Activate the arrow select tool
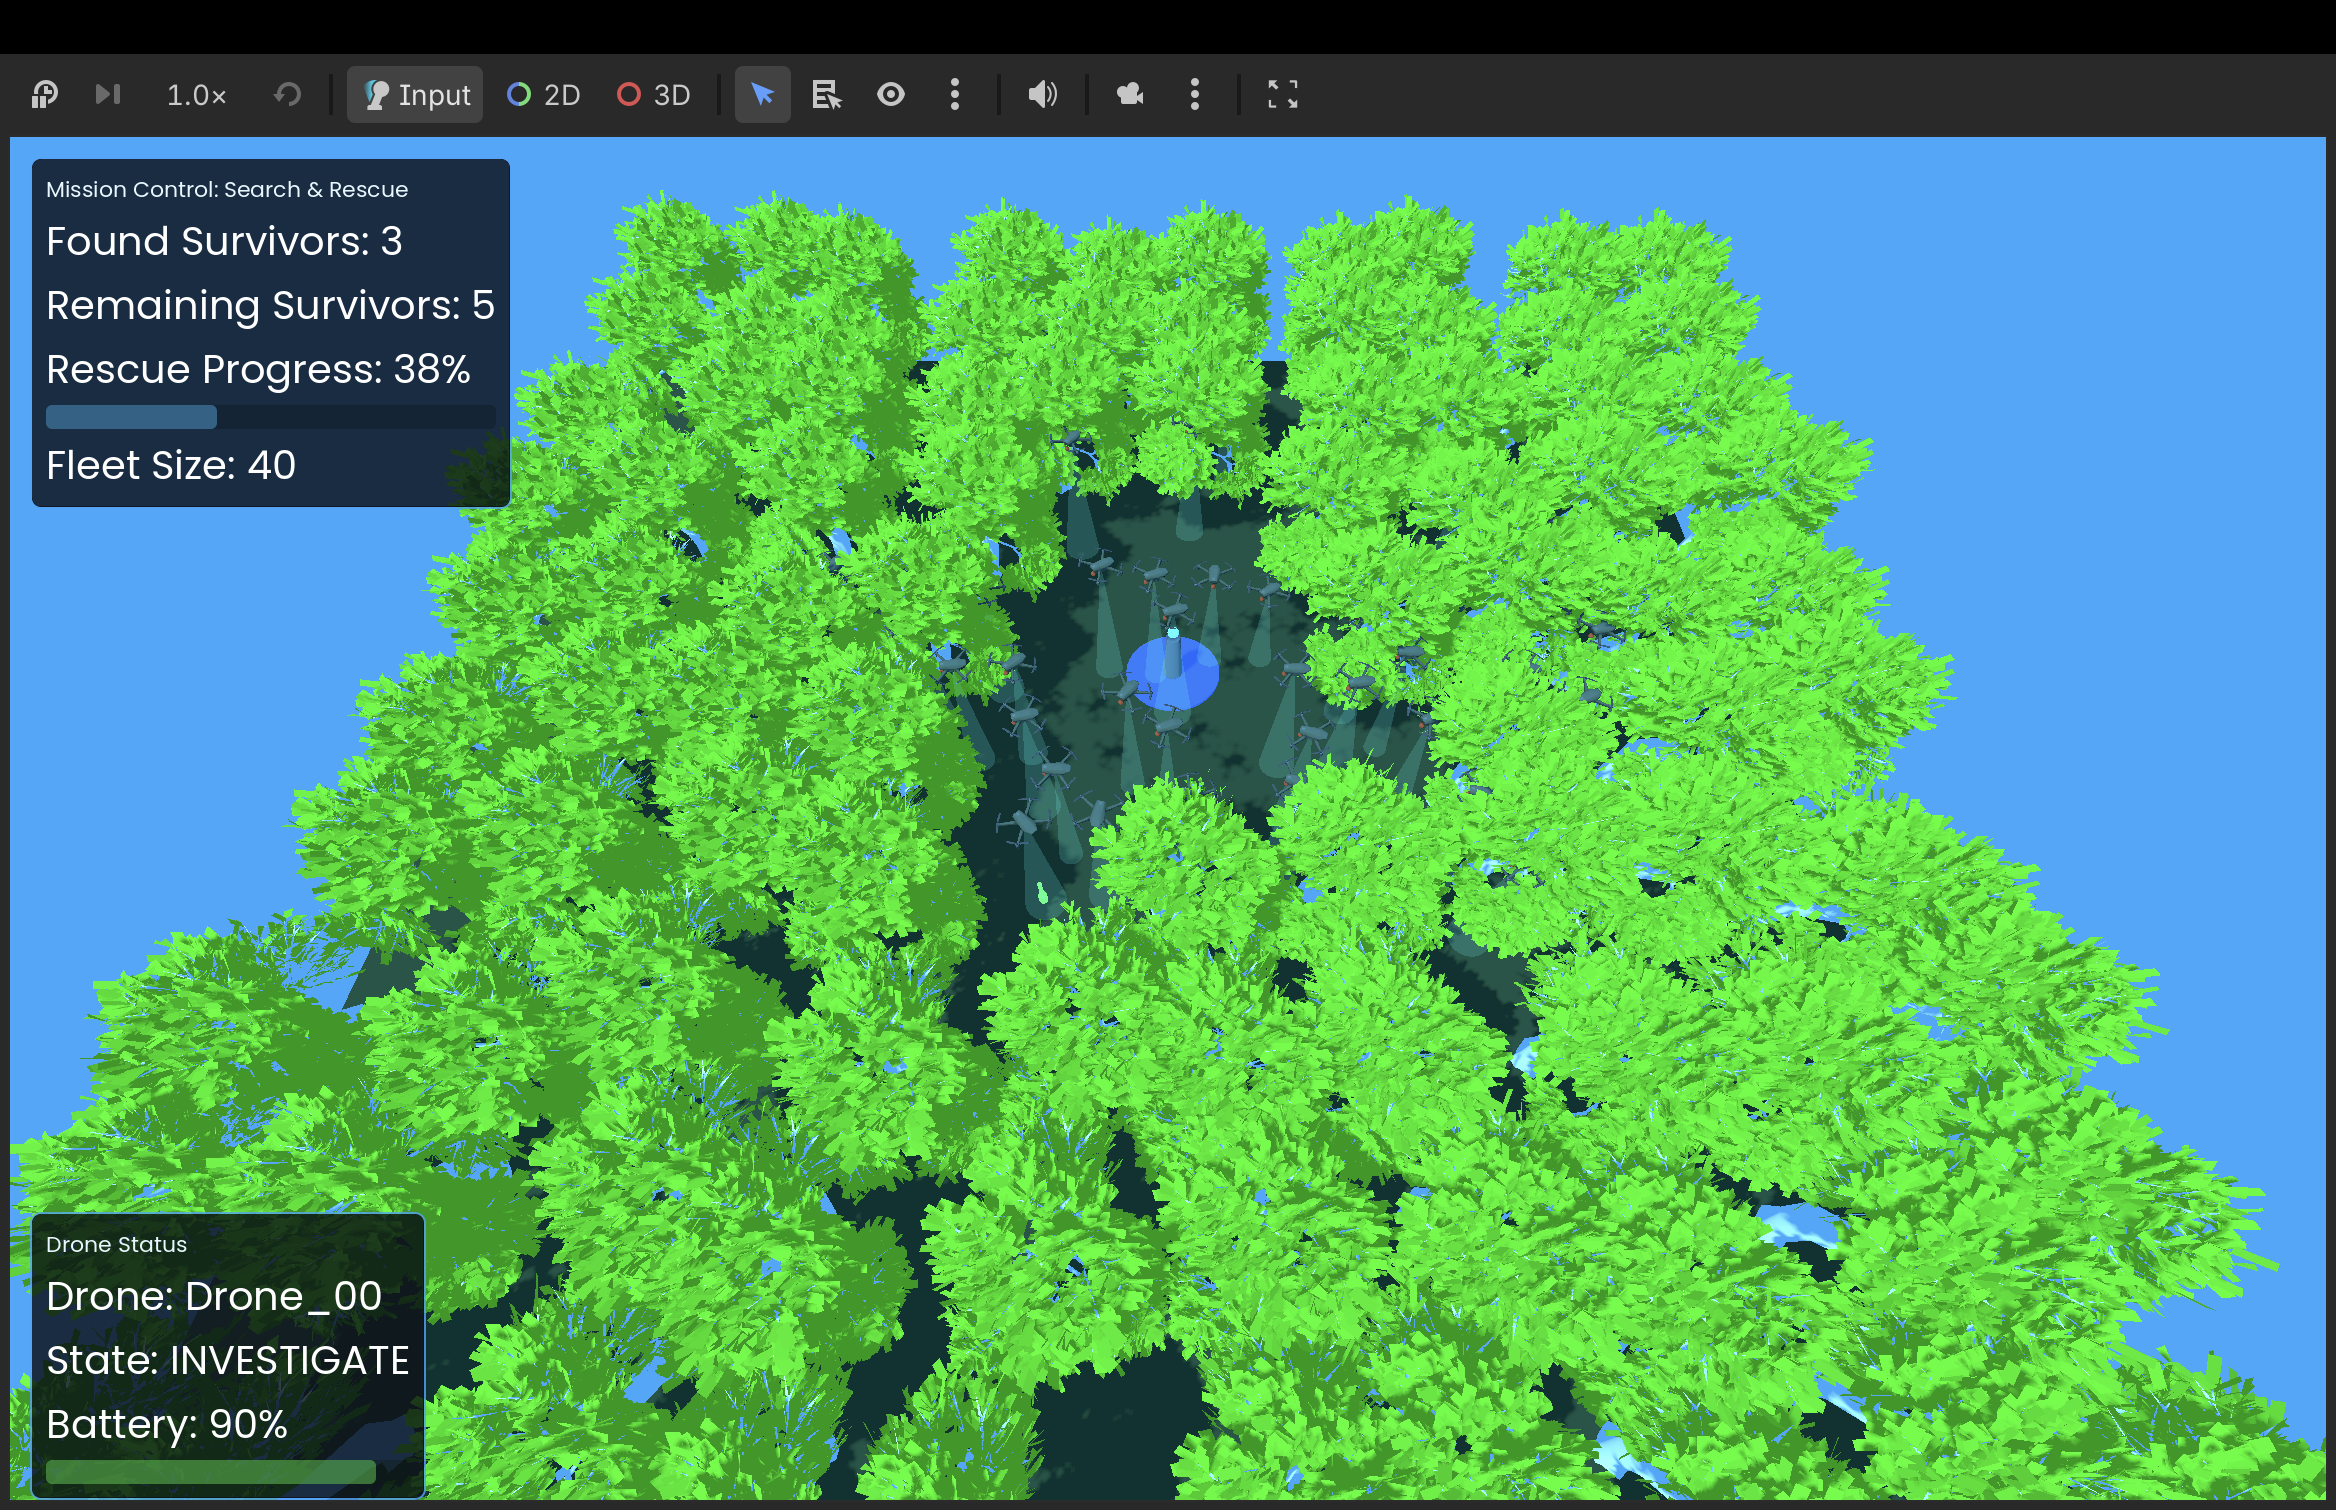Viewport: 2336px width, 1510px height. click(x=763, y=95)
